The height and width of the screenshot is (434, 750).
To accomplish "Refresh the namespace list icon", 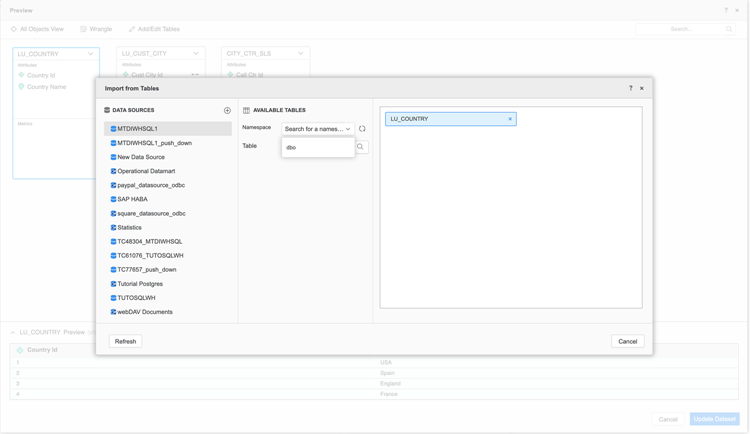I will (362, 129).
